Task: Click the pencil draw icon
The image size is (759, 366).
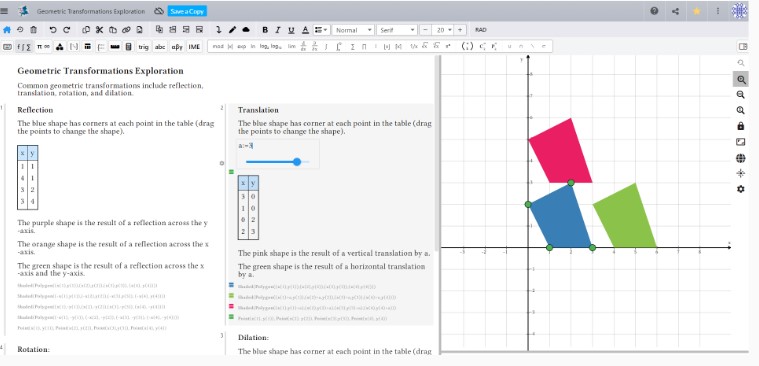Action: coord(232,30)
